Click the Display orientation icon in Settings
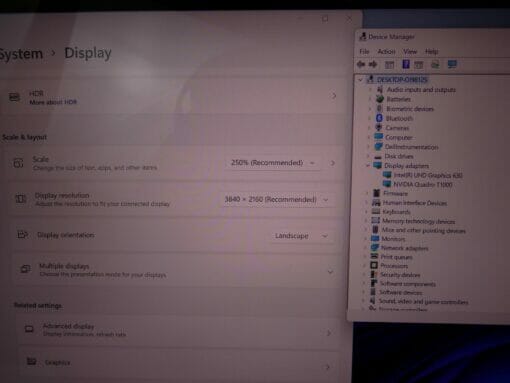 22,234
